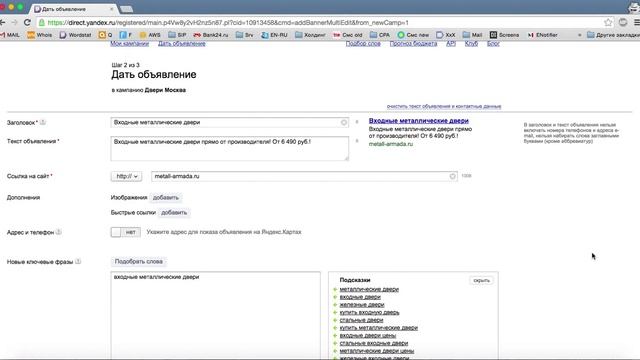Show the info tooltip next to Заголовок
Viewport: 640px width, 360px height.
pyautogui.click(x=43, y=122)
